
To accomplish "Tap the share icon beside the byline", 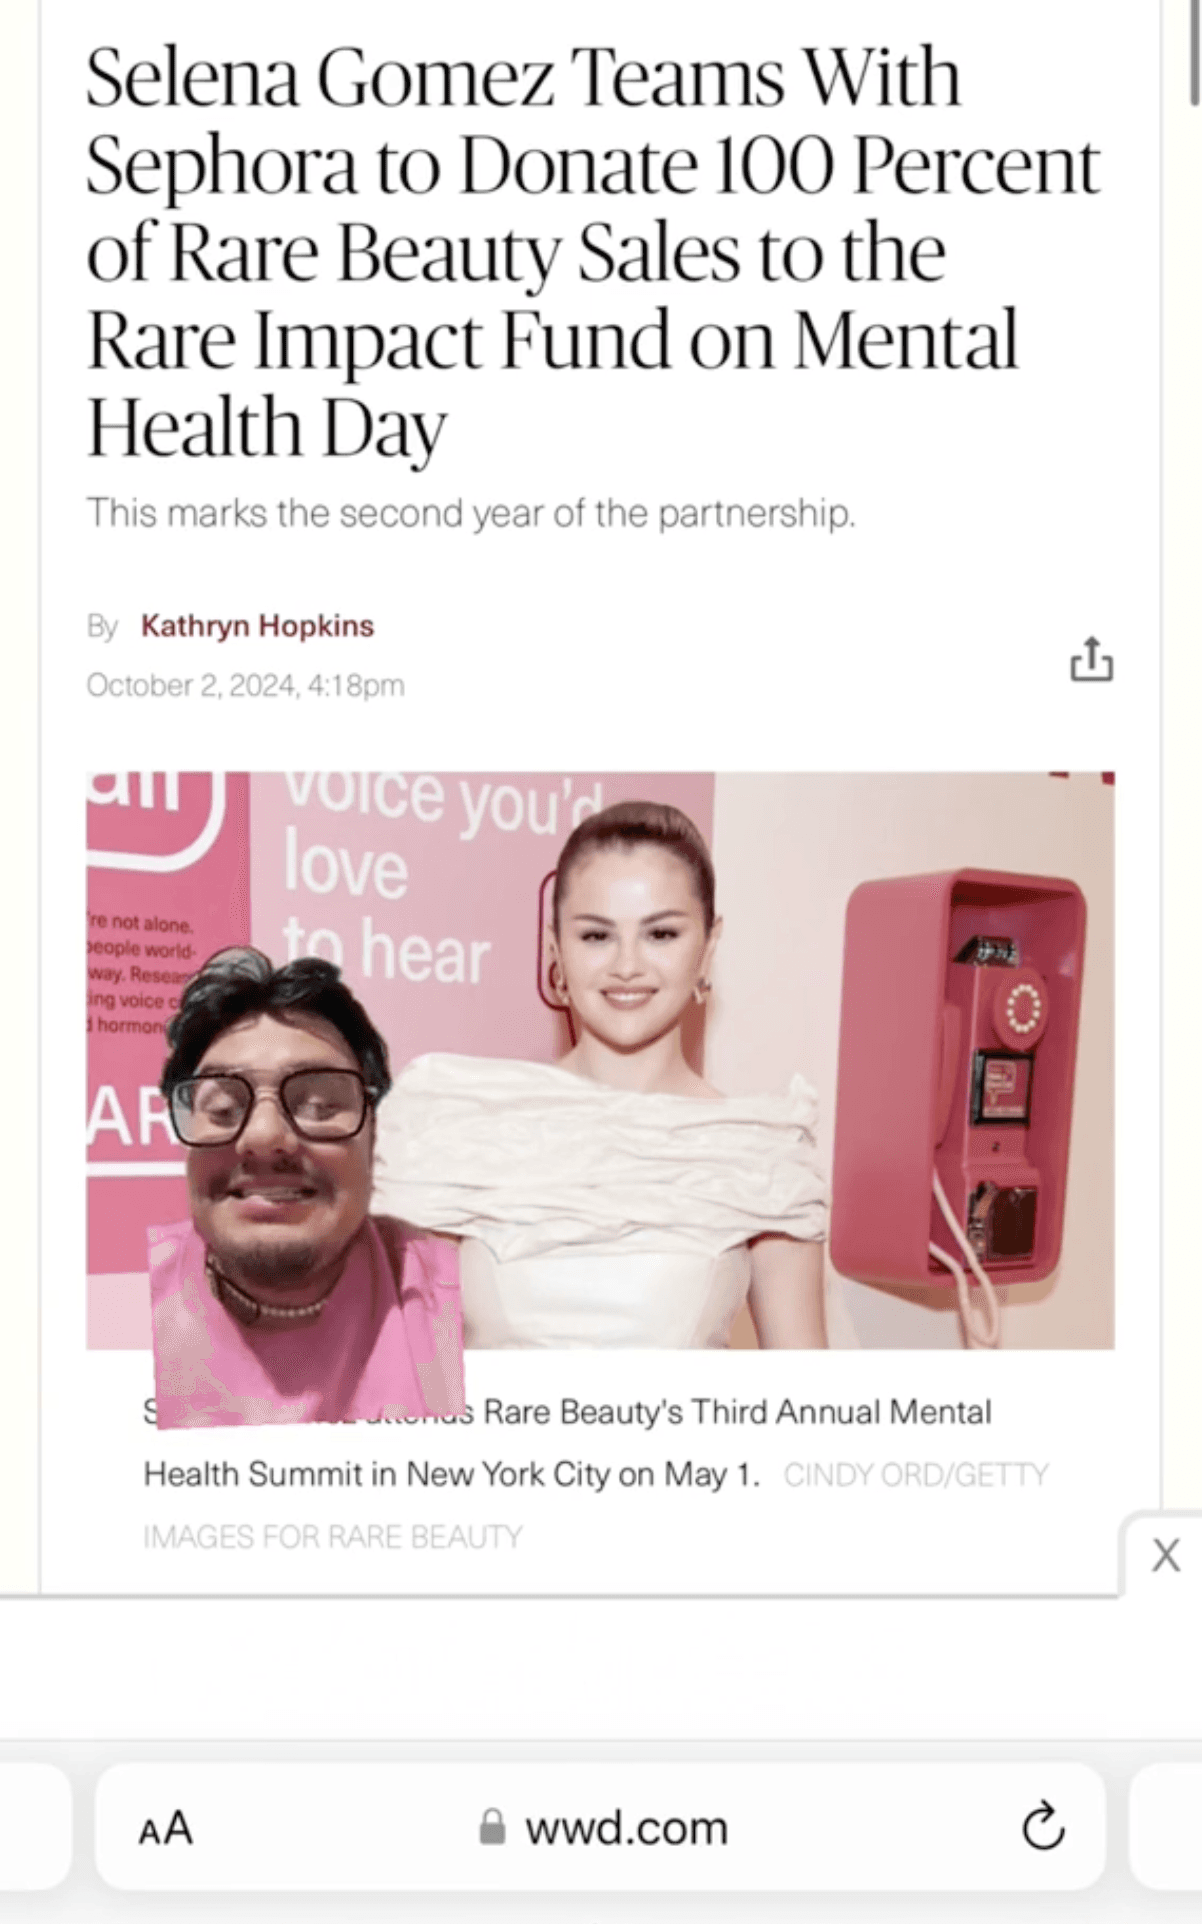I will (x=1091, y=659).
